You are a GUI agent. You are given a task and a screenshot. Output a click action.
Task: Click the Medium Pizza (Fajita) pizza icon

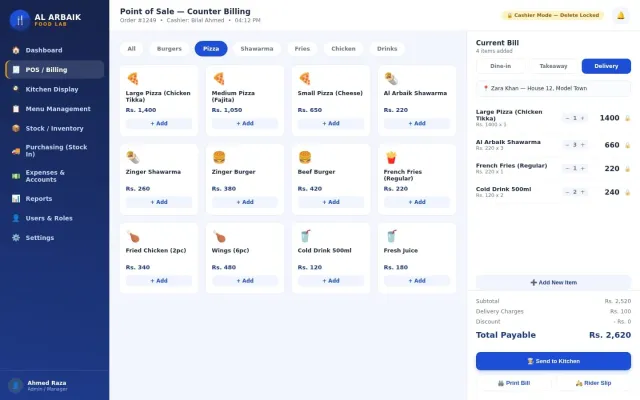219,78
